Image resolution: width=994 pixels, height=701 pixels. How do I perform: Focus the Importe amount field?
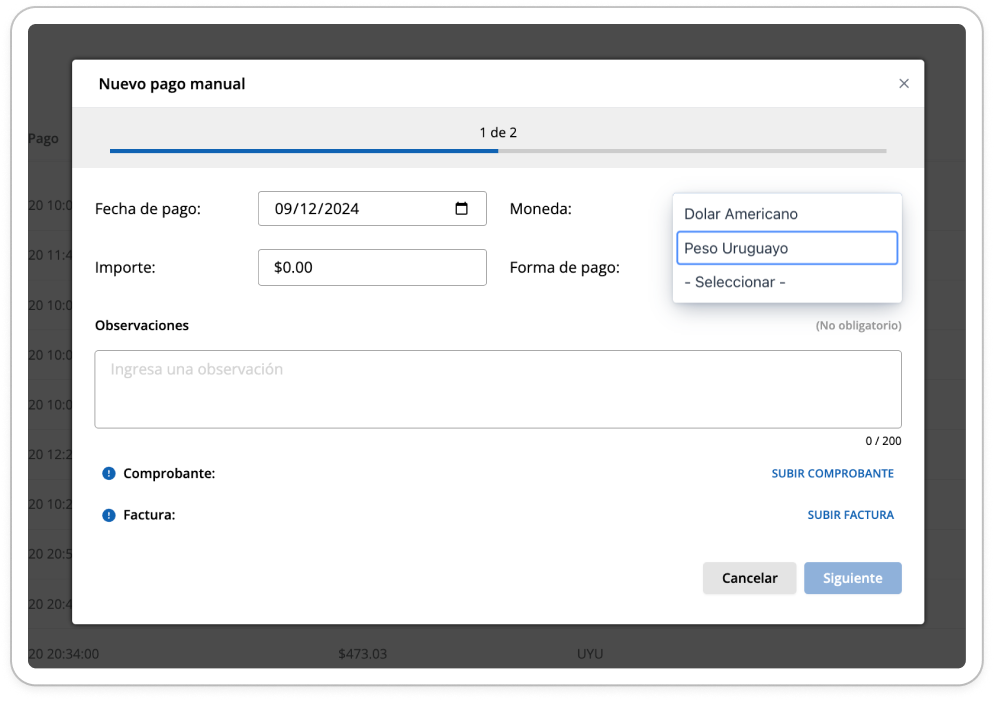click(x=372, y=267)
